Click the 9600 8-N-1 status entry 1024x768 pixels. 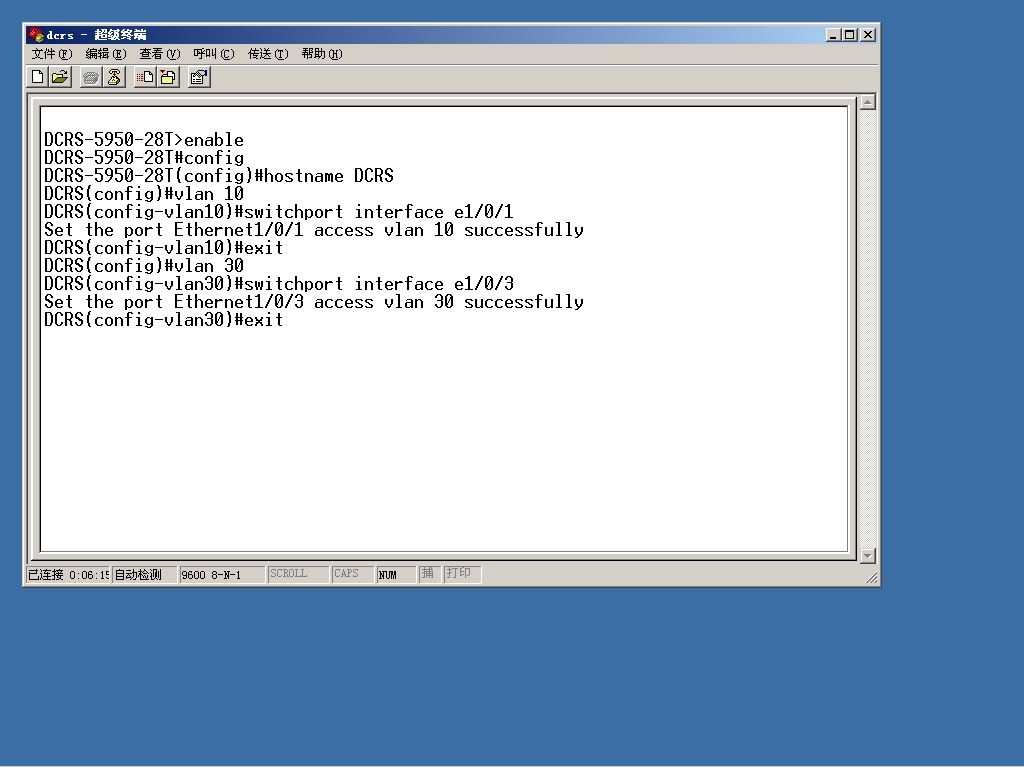point(222,575)
